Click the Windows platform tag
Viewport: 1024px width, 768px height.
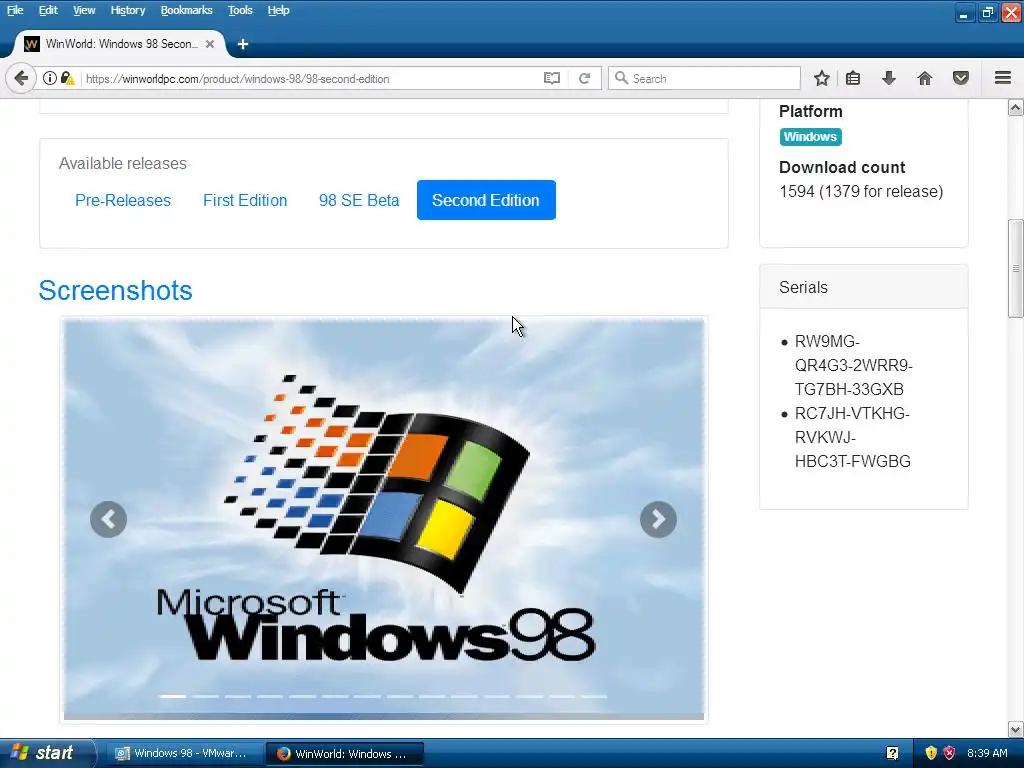[x=810, y=136]
